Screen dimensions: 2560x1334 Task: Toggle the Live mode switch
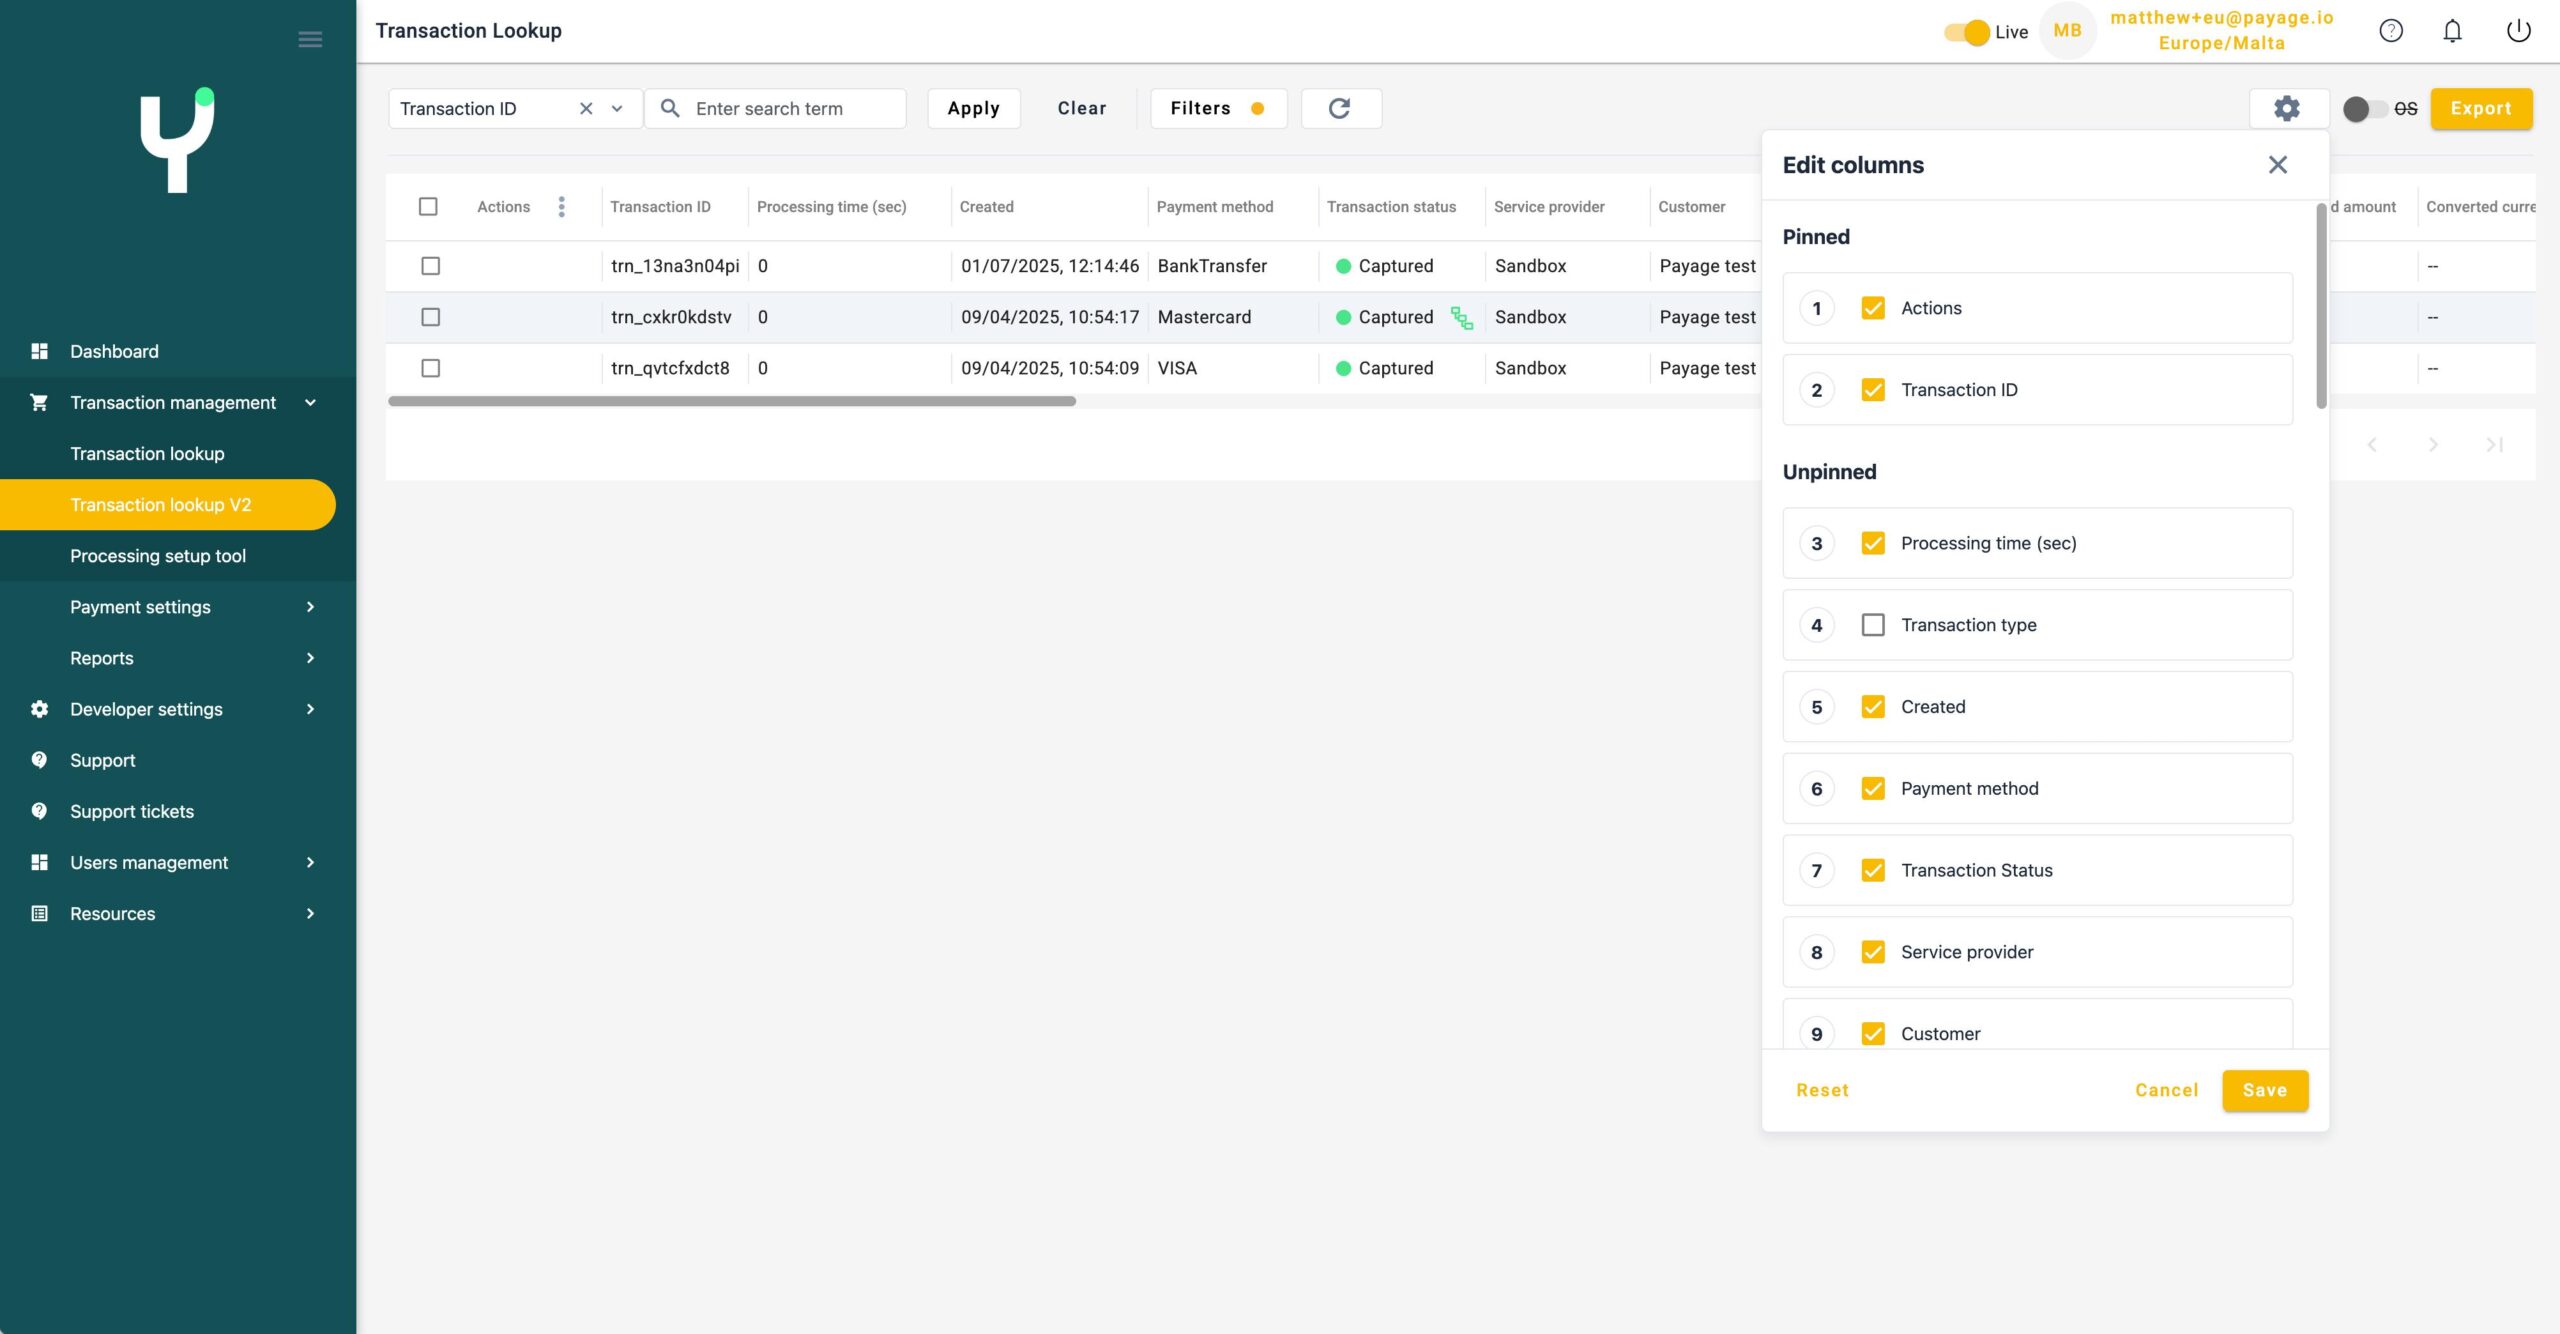click(1966, 32)
